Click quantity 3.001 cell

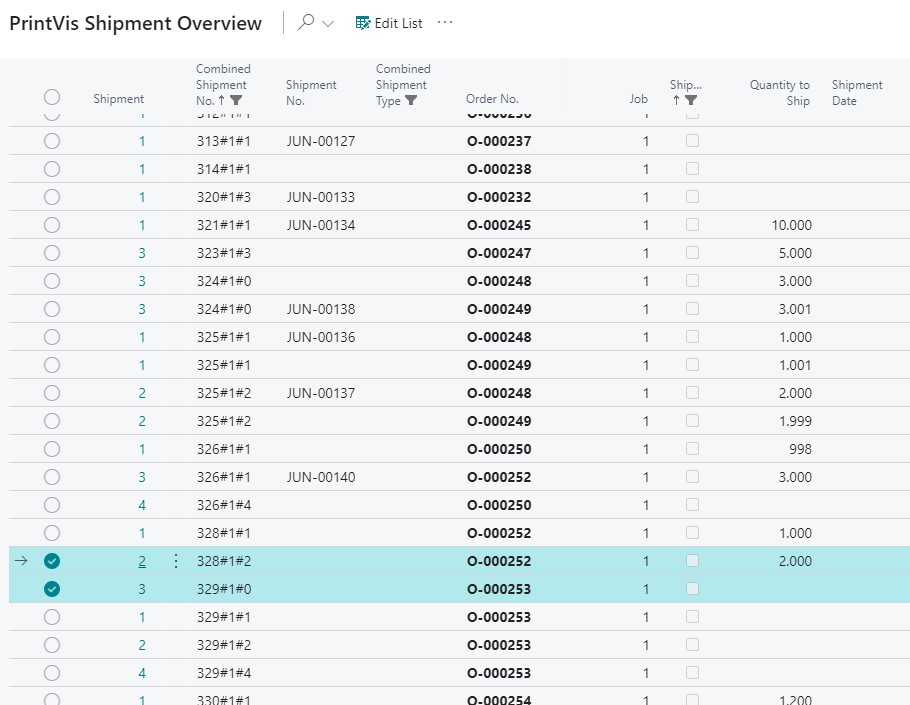click(795, 309)
